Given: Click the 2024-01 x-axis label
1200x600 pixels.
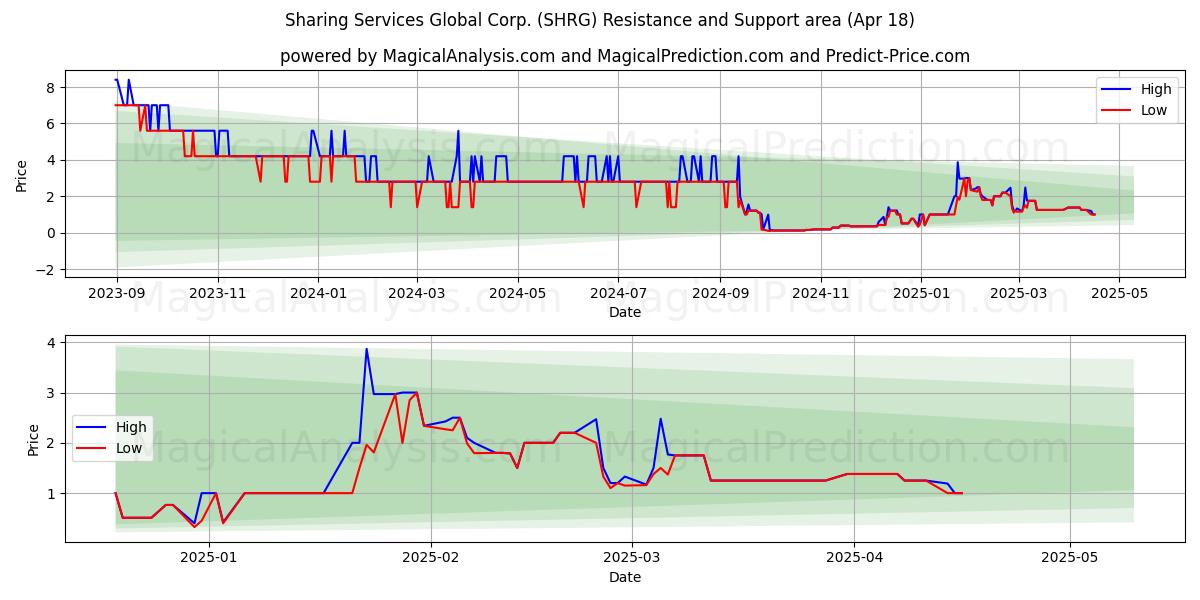Looking at the screenshot, I should 318,296.
